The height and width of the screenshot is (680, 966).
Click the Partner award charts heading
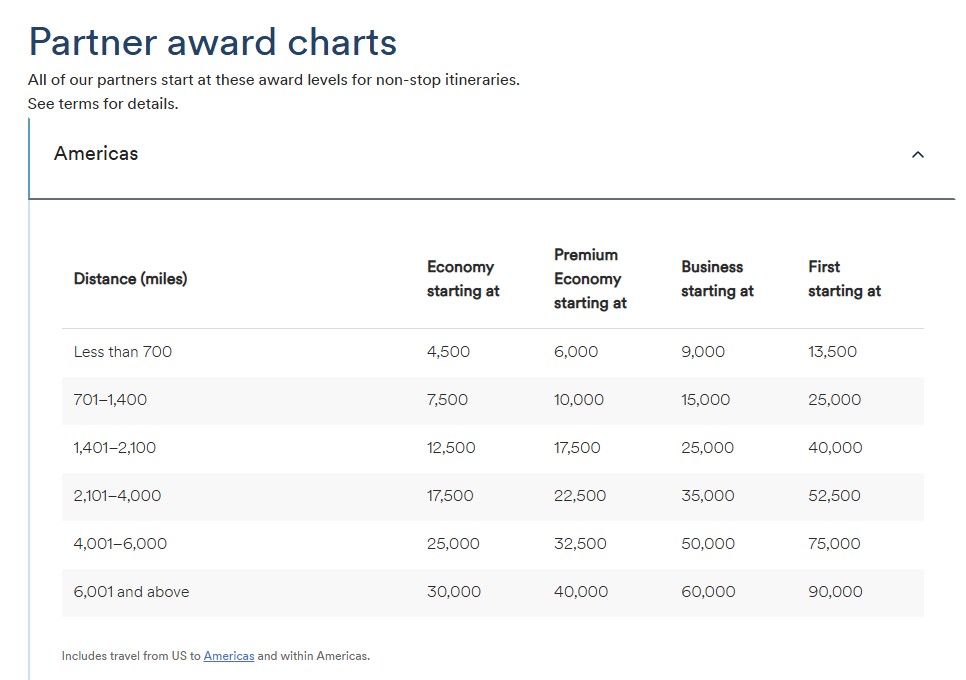213,42
